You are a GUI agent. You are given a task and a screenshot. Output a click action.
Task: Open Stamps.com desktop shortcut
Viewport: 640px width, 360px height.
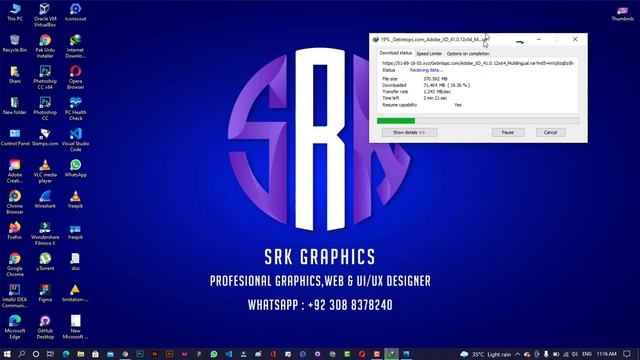point(45,138)
